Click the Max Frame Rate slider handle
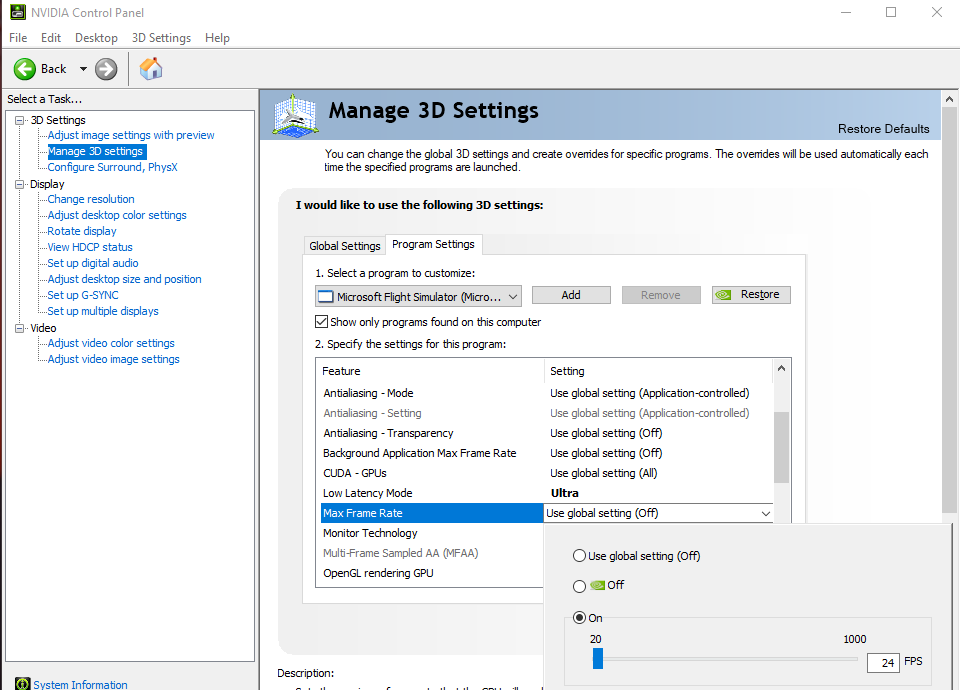This screenshot has height=690, width=960. pos(598,659)
